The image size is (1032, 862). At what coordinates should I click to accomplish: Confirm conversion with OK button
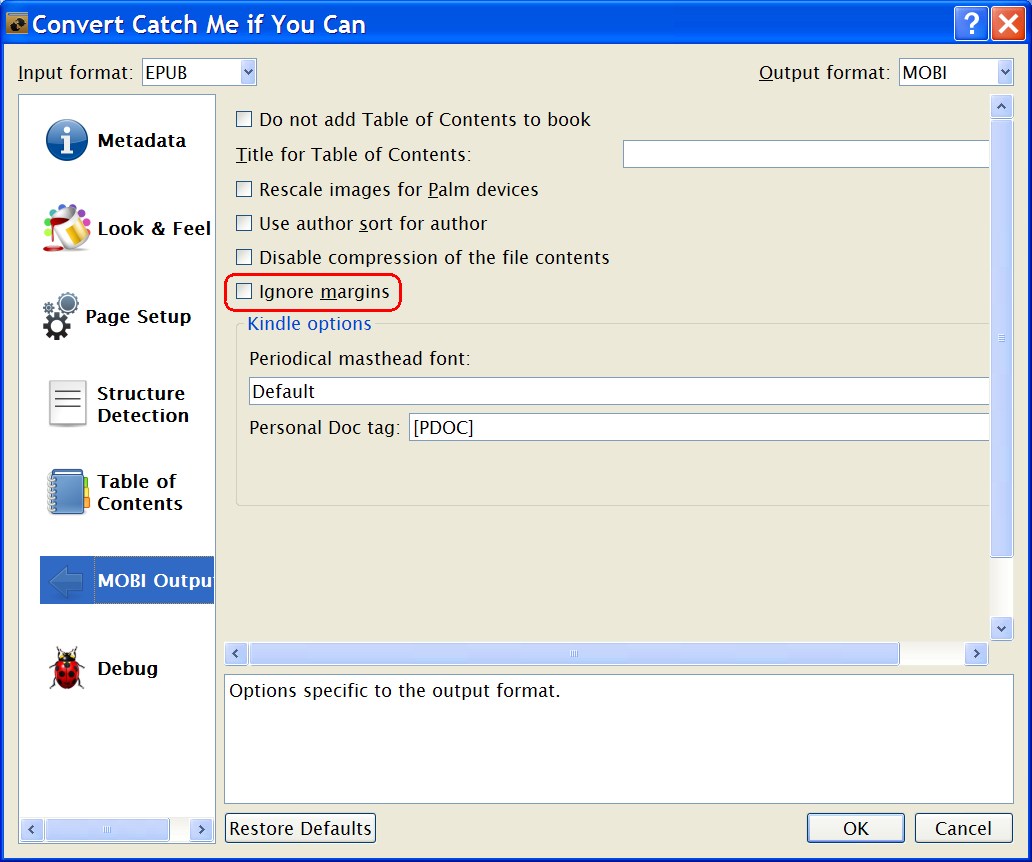(856, 828)
